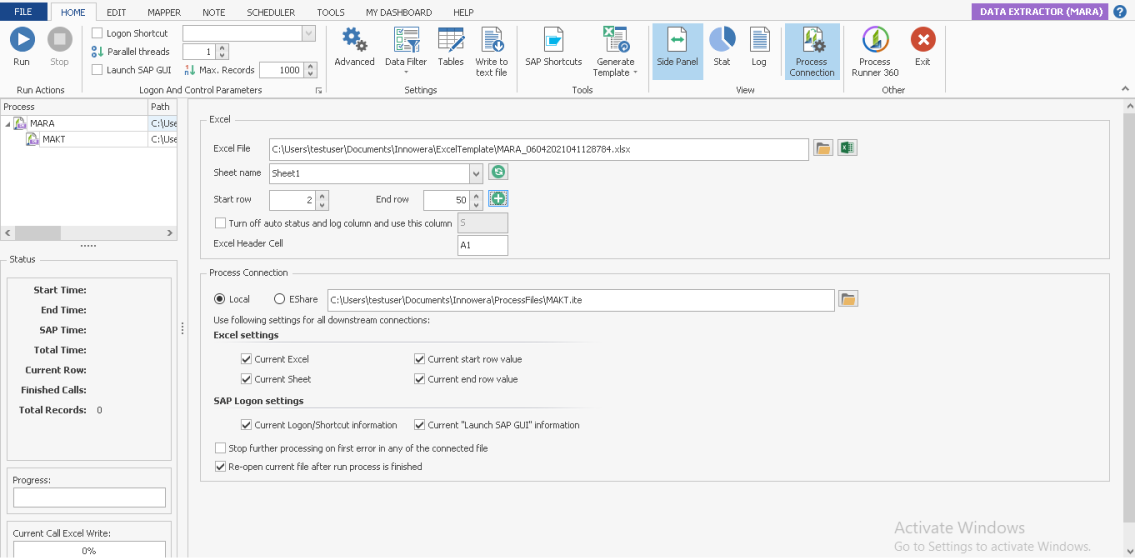Open the Tables tool

[450, 46]
